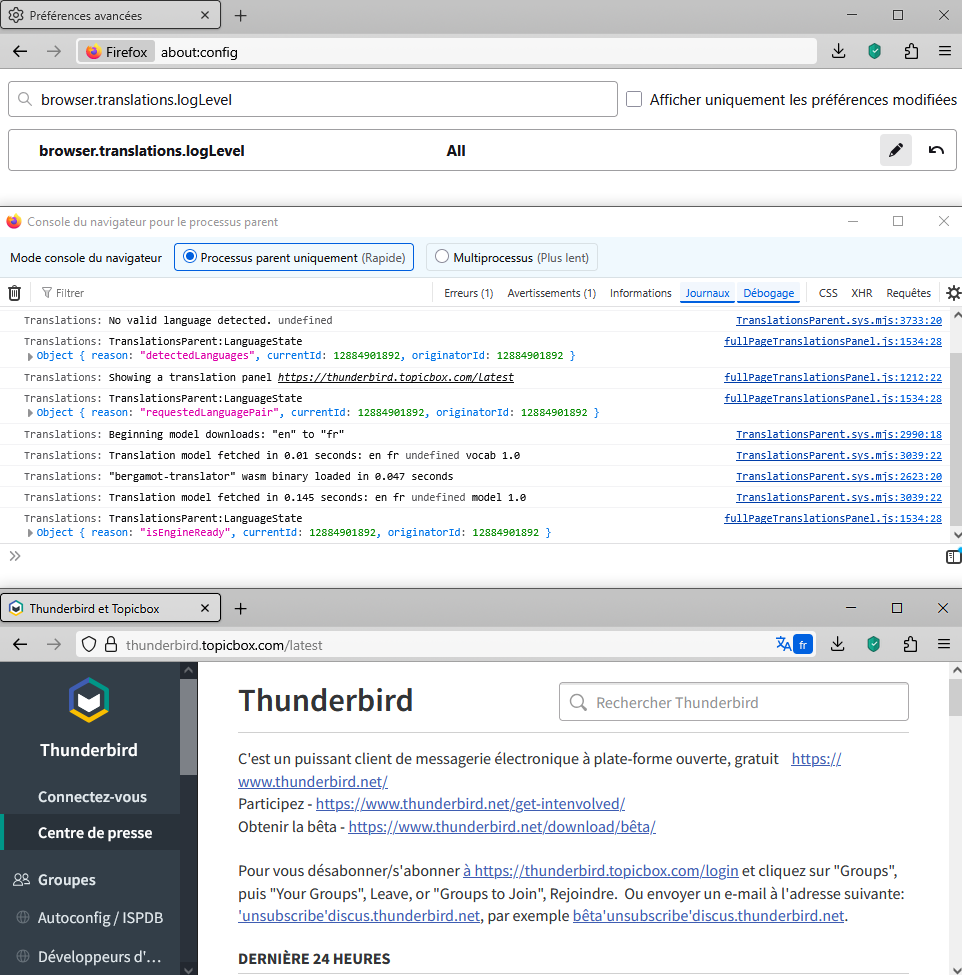Click the Thunderbird page's vertical scrollbar thumb

coord(955,697)
